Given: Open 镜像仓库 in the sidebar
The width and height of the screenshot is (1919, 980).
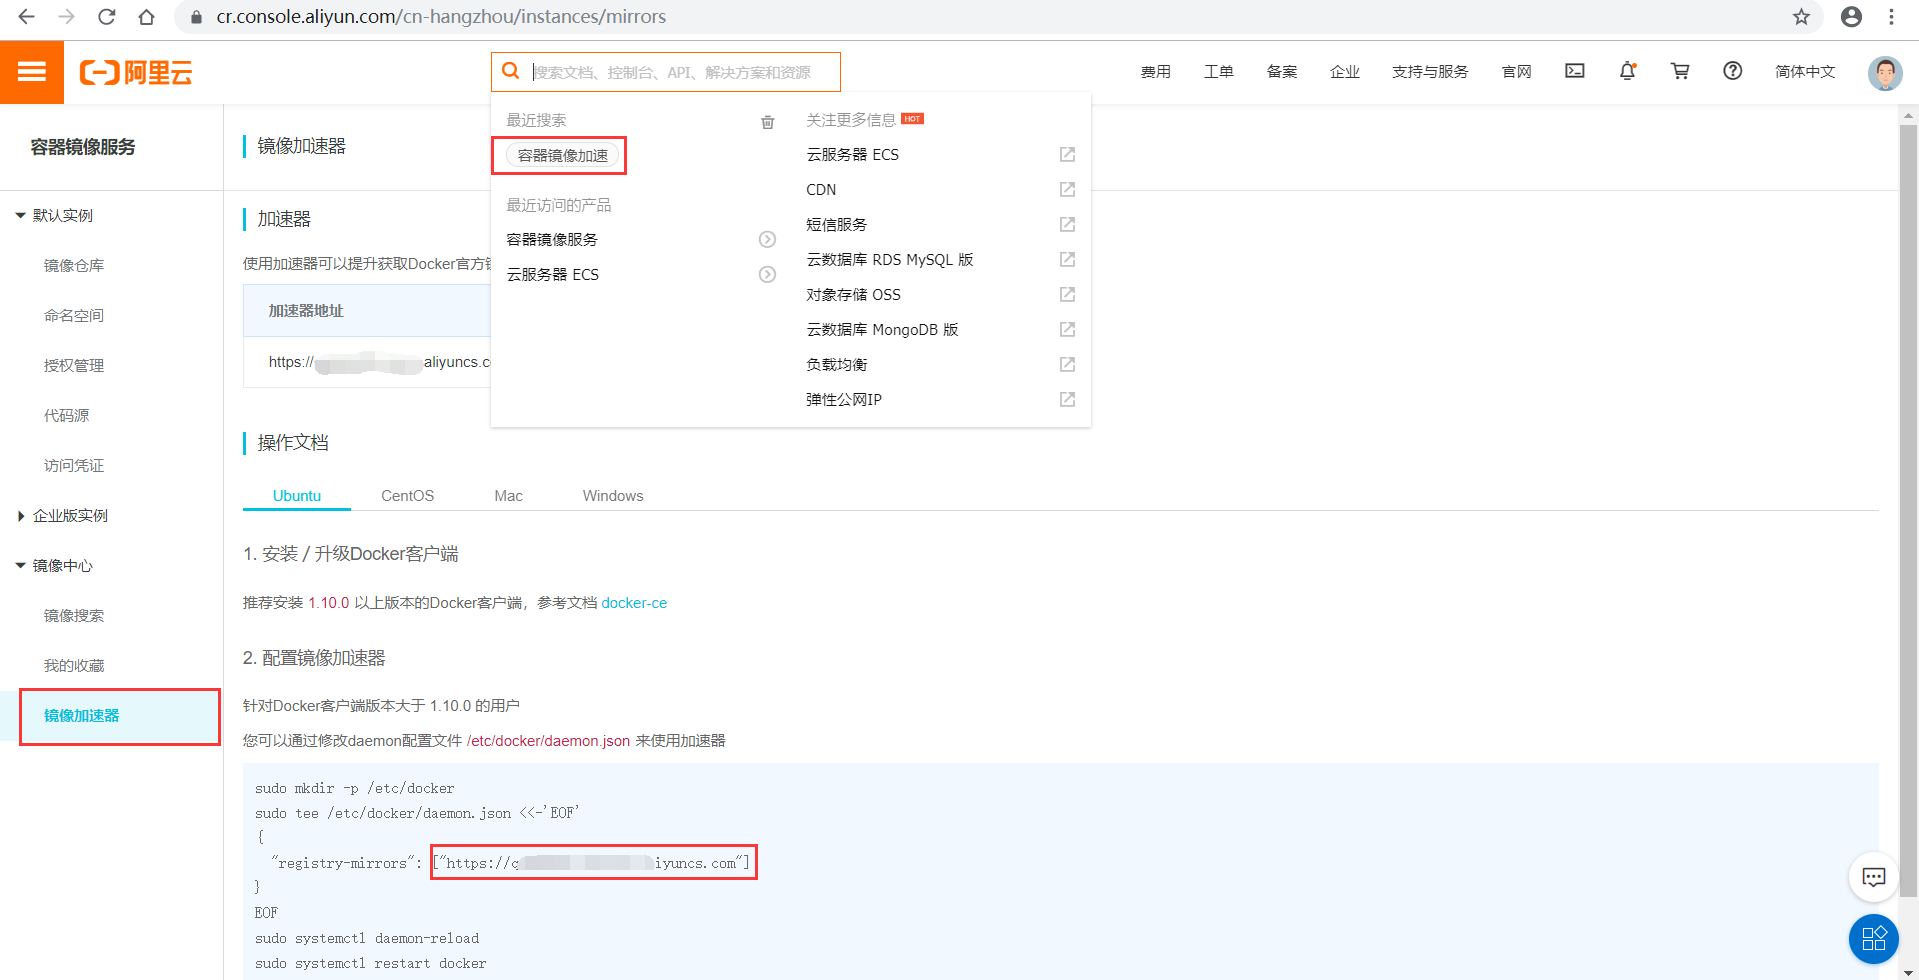Looking at the screenshot, I should [x=74, y=265].
